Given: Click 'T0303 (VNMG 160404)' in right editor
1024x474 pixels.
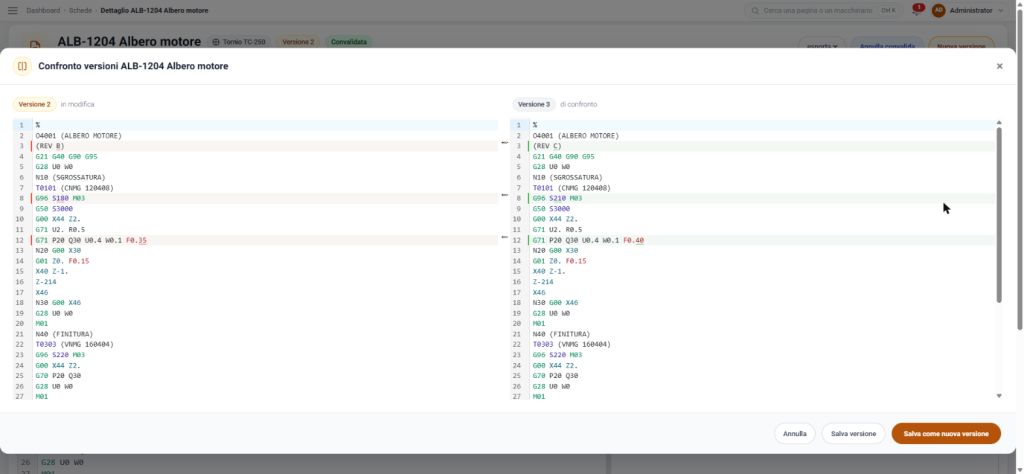Looking at the screenshot, I should pyautogui.click(x=571, y=345).
